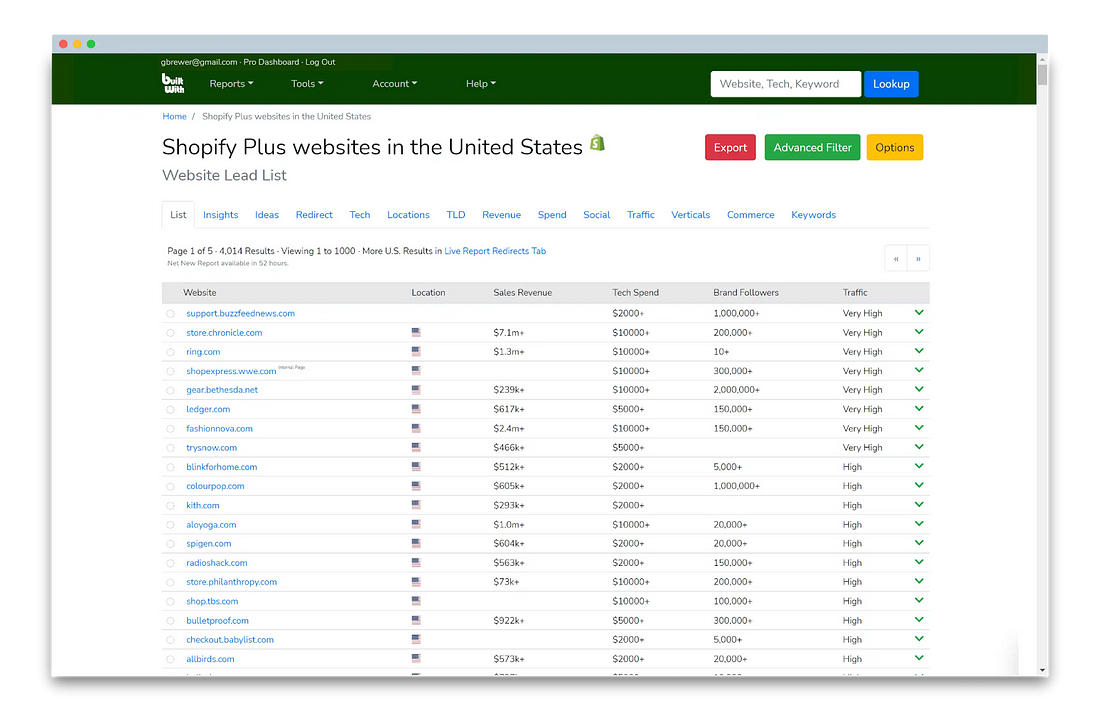This screenshot has height=711, width=1100.
Task: Expand trysnow.com row chevron
Action: 919,446
